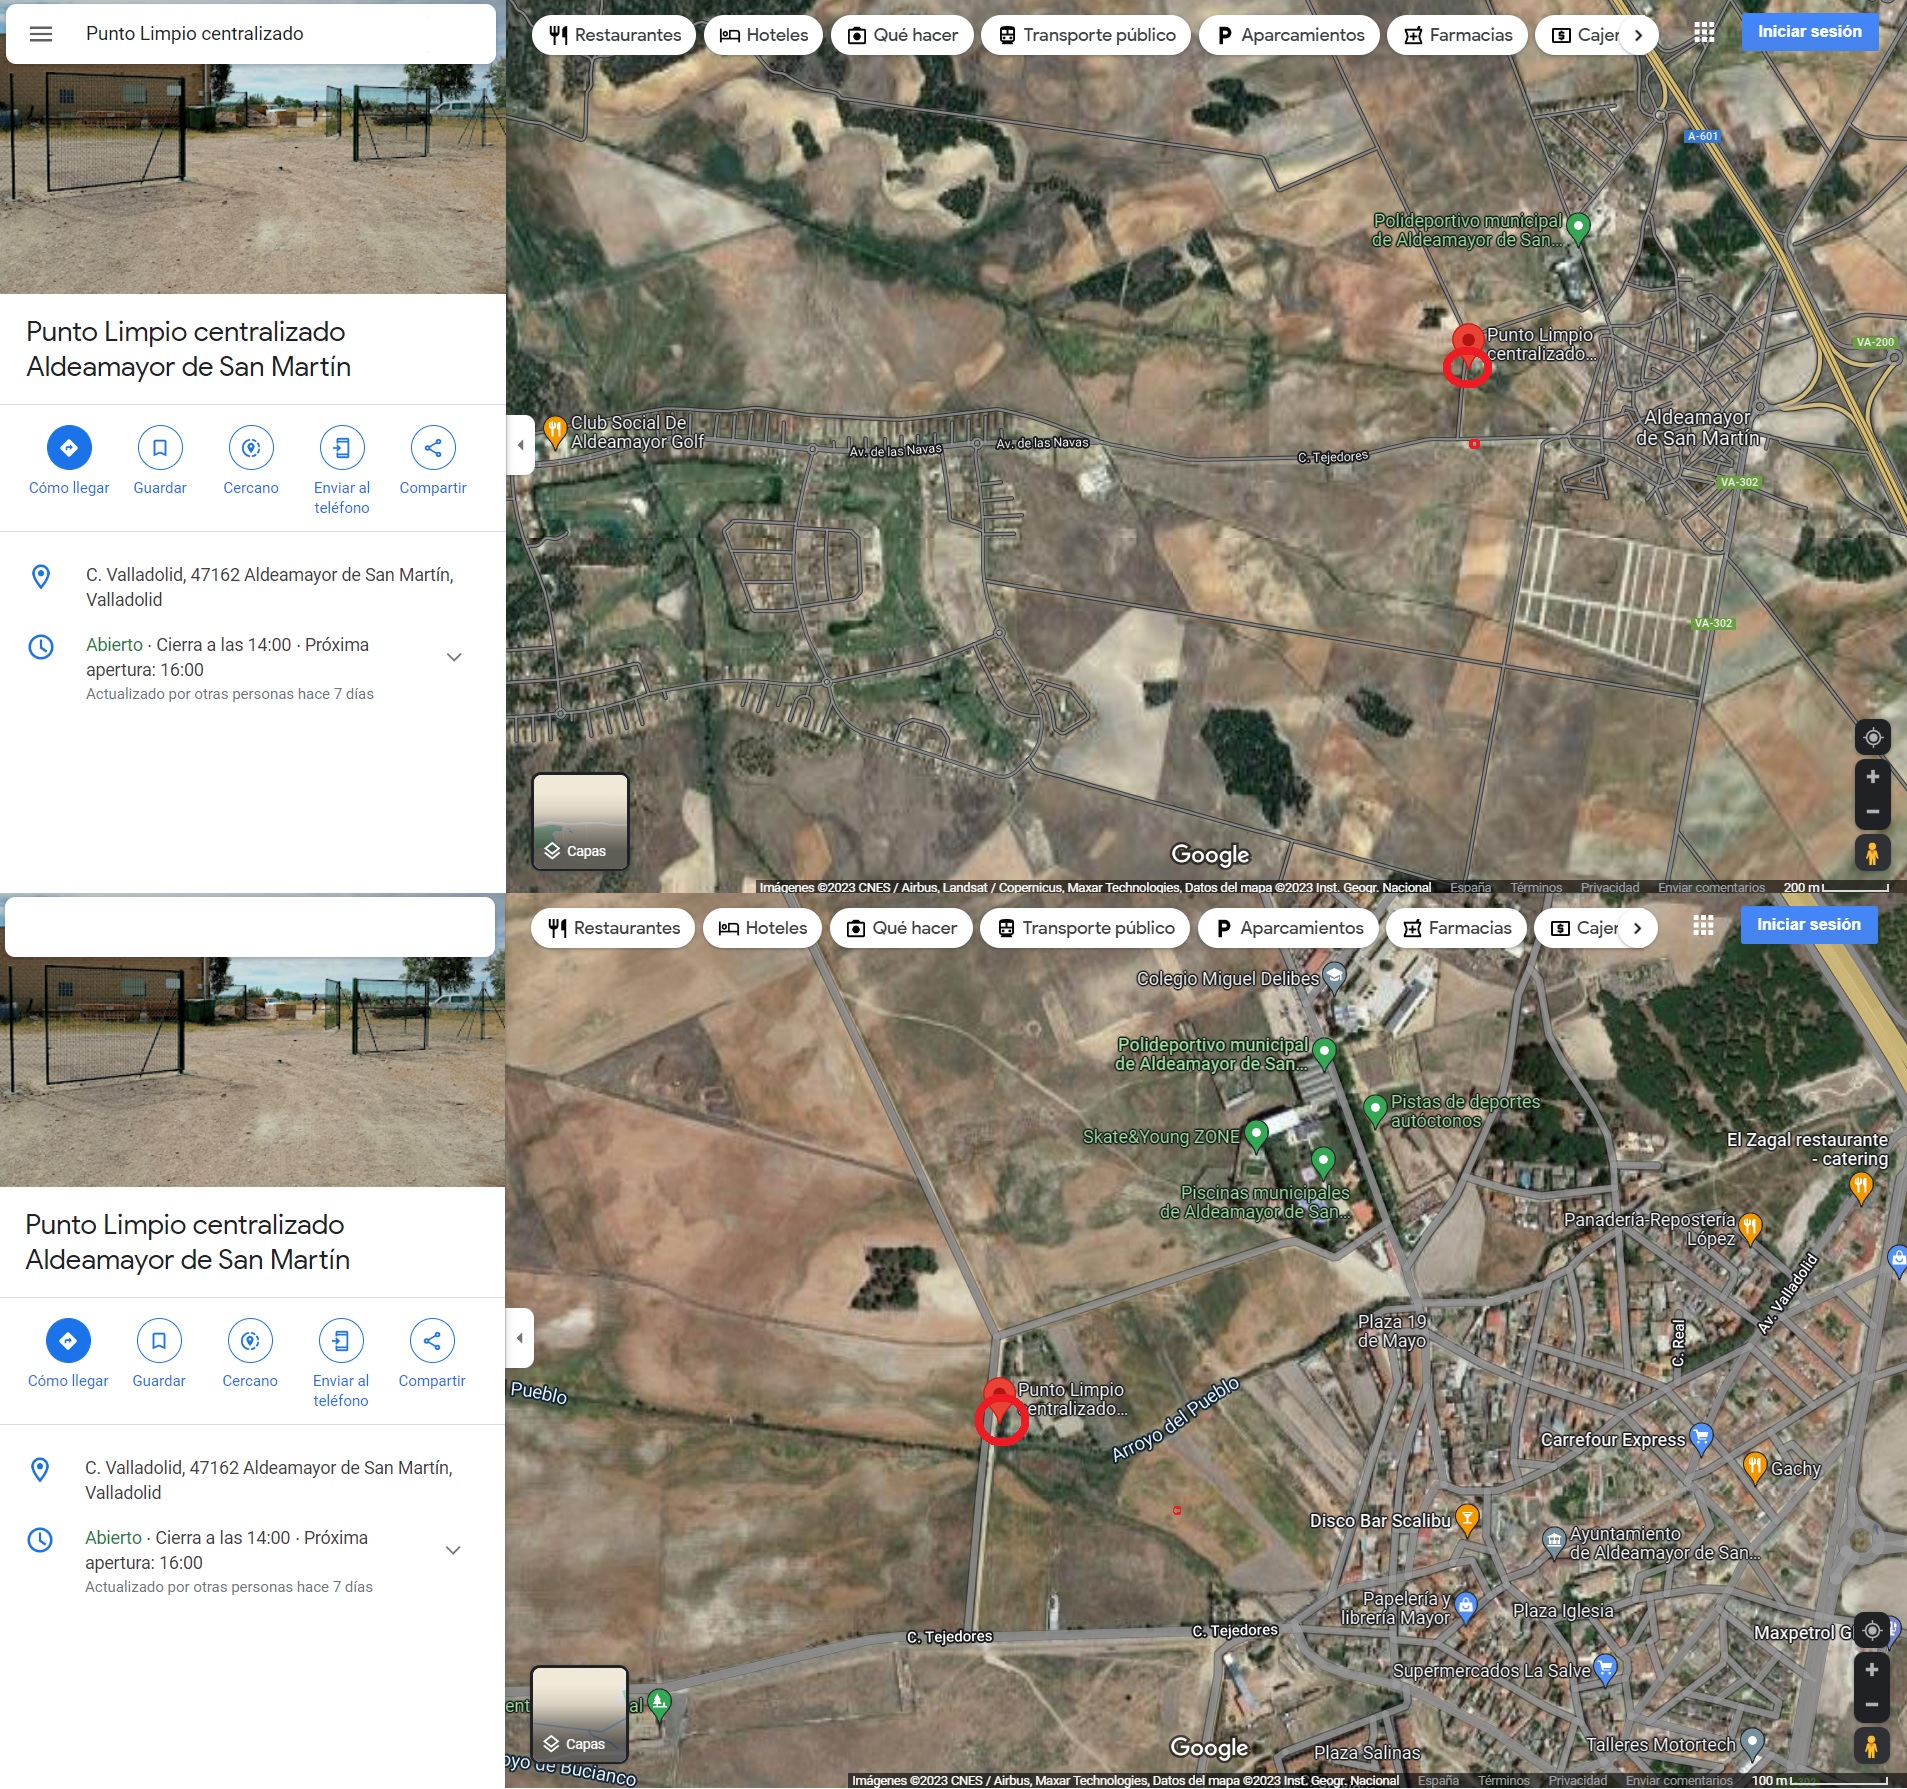This screenshot has width=1907, height=1789.
Task: Open the Disco Bar Scalibu bar pin
Action: 1467,1520
